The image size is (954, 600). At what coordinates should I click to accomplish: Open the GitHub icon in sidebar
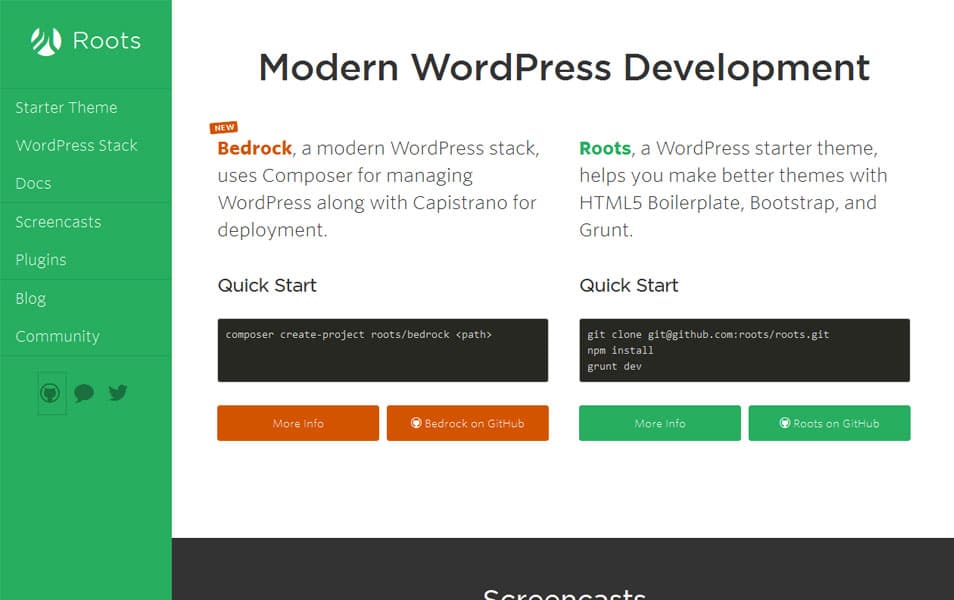point(50,393)
